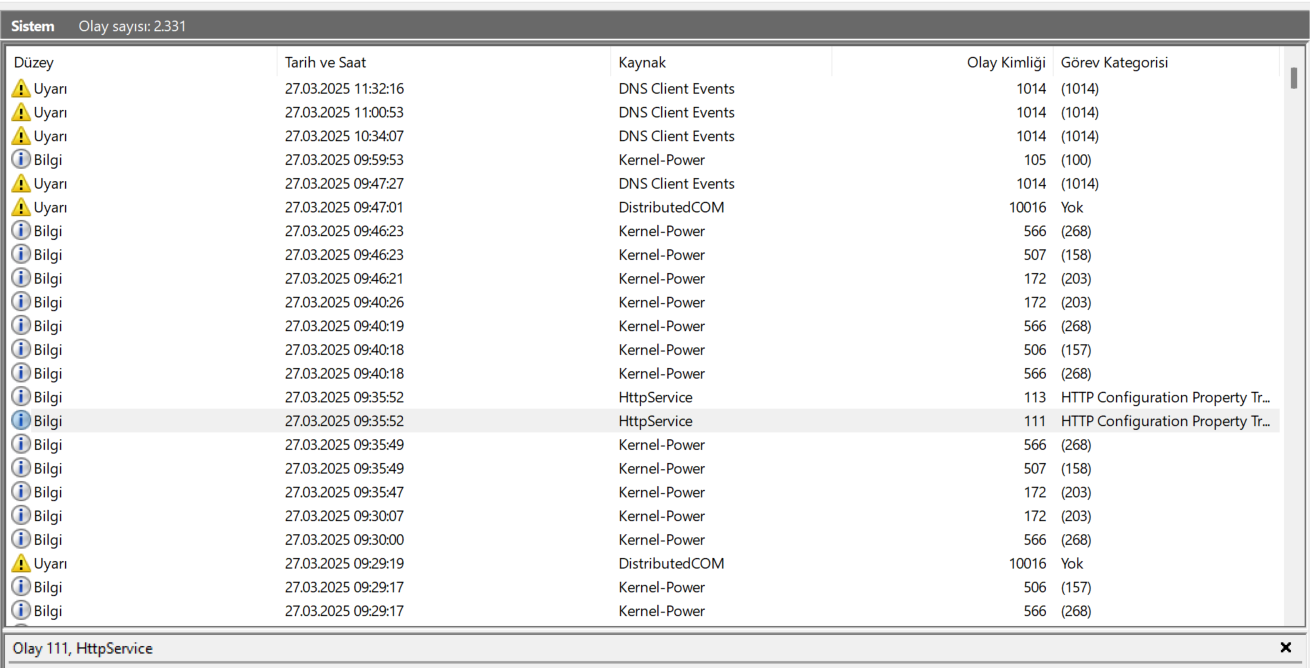Screen dimensions: 1310x668
Task: Click the (100) task category cell
Action: click(x=1076, y=160)
